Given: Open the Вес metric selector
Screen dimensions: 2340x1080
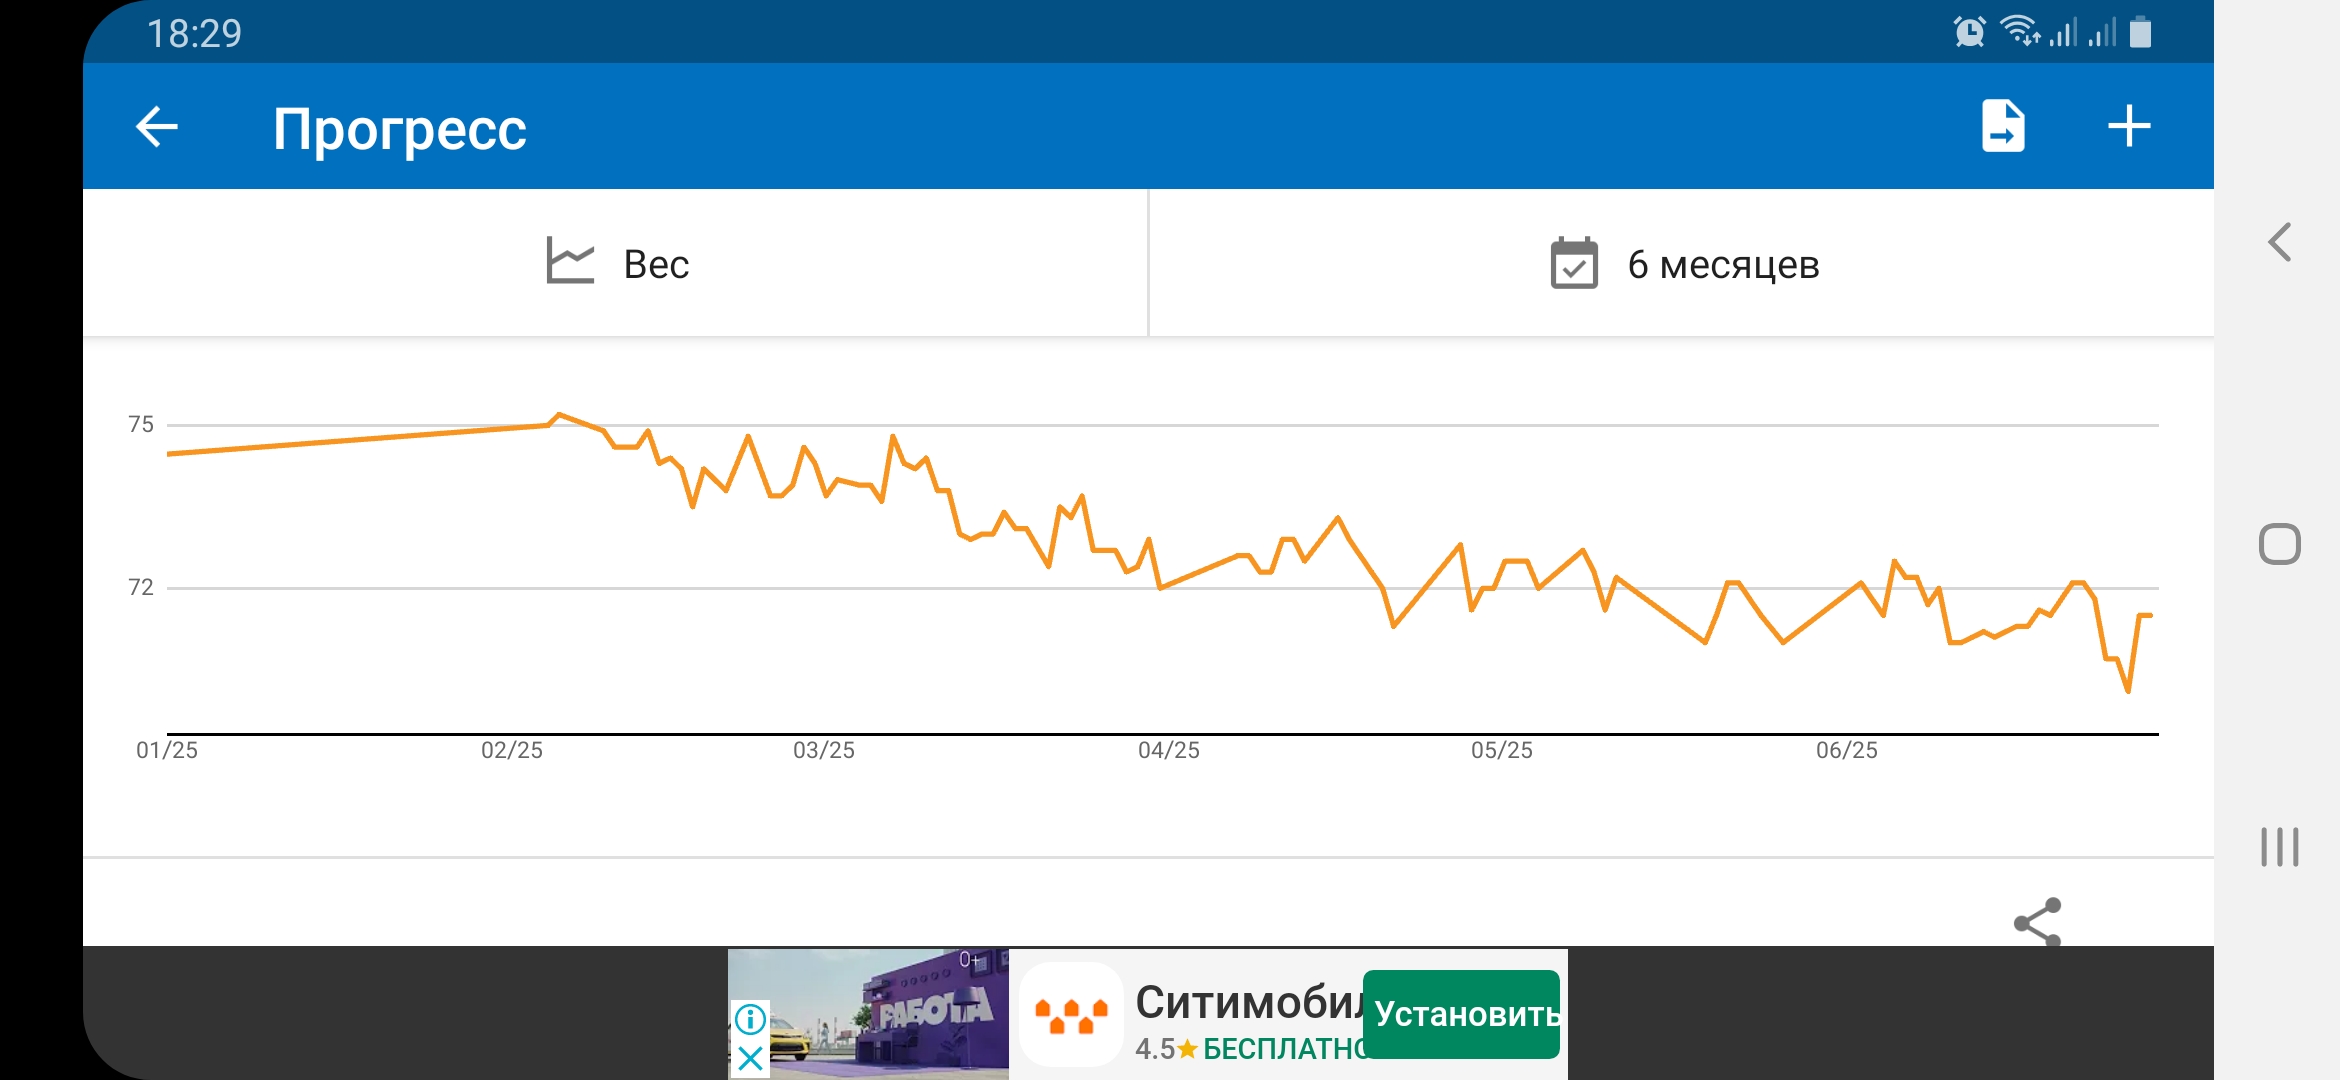Looking at the screenshot, I should pos(616,262).
